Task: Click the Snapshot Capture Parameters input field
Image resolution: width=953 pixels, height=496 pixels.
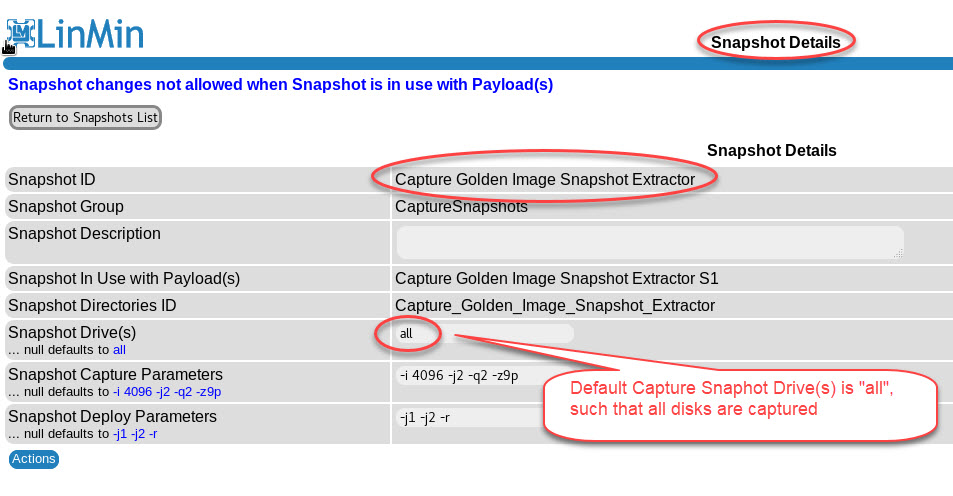Action: pos(468,376)
